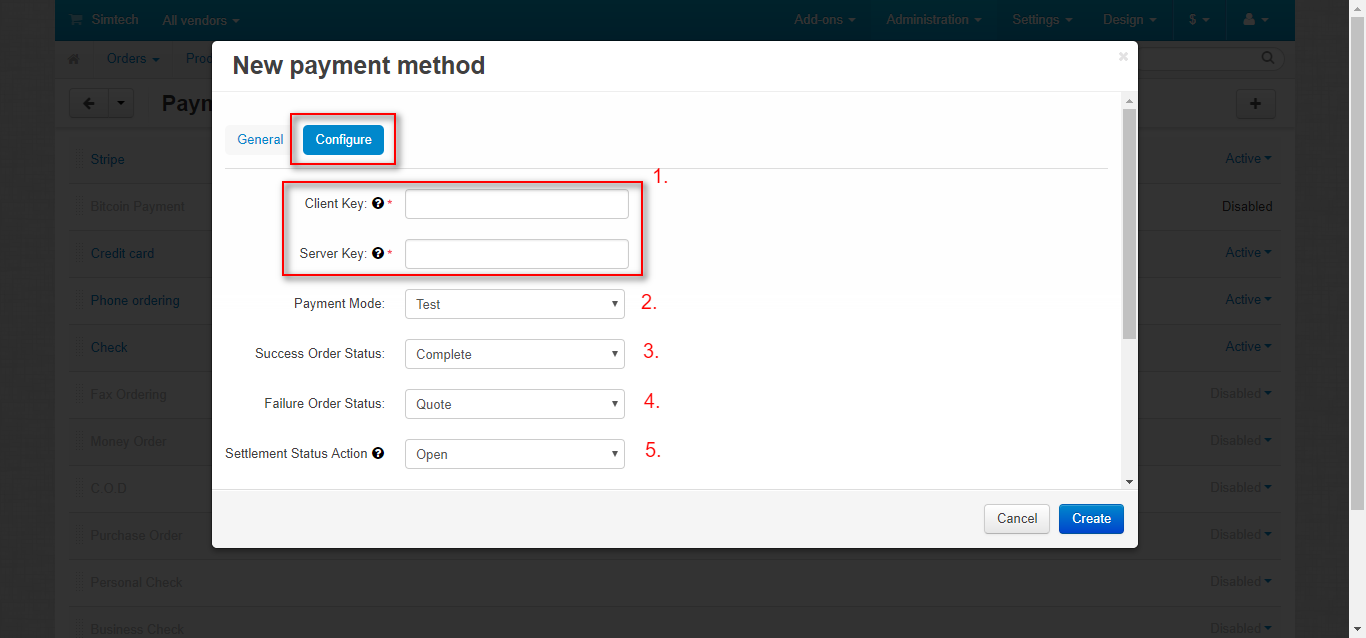Open the Design menu
Viewport: 1366px width, 638px height.
(x=1130, y=20)
